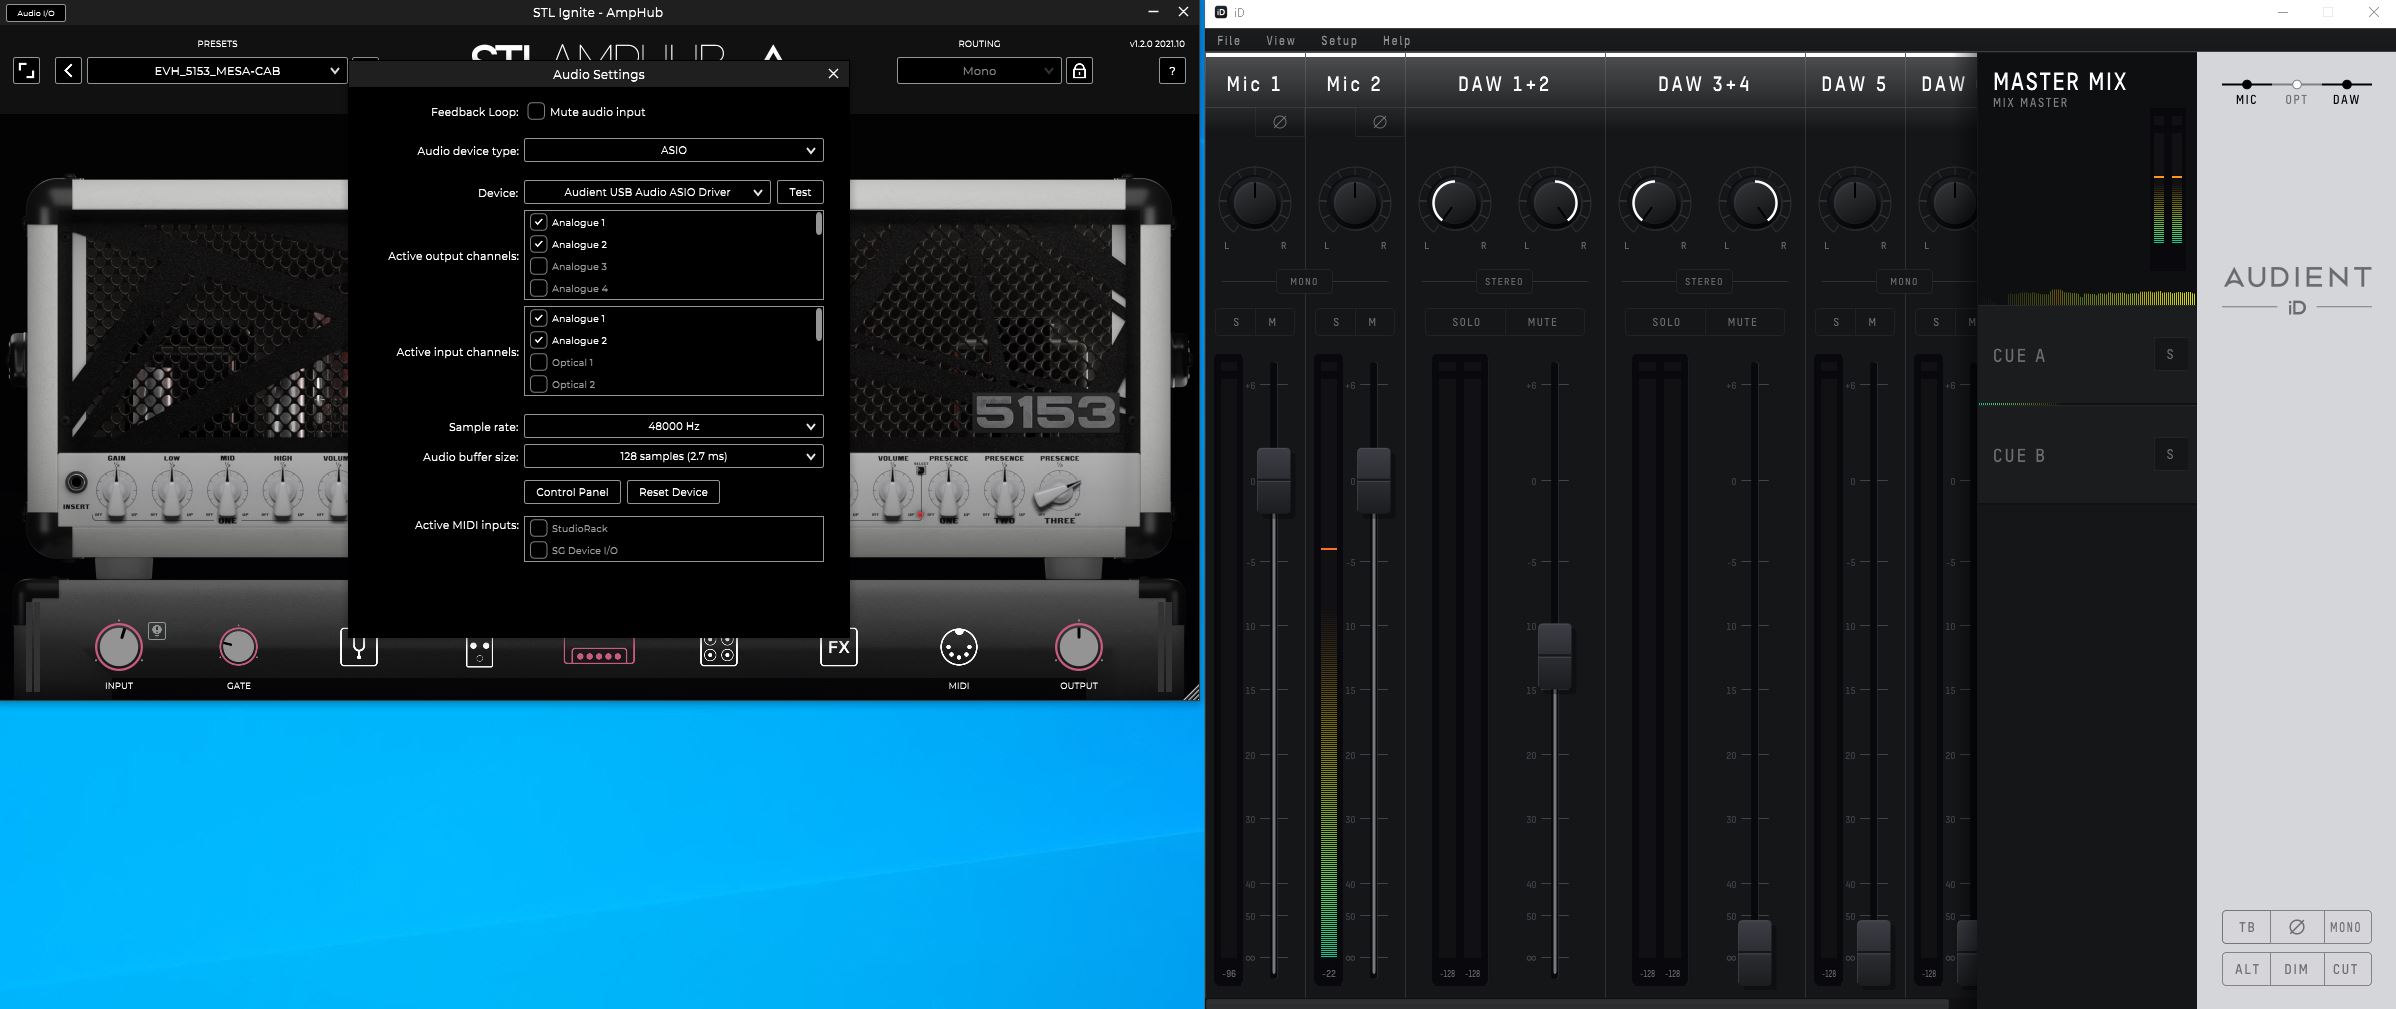Open the Sample rate dropdown

coord(674,426)
